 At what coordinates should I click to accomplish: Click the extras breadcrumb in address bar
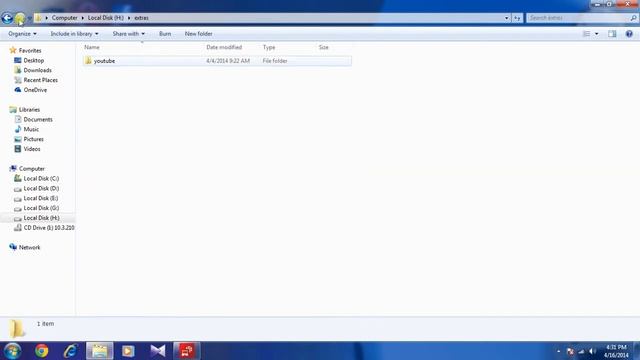[141, 18]
